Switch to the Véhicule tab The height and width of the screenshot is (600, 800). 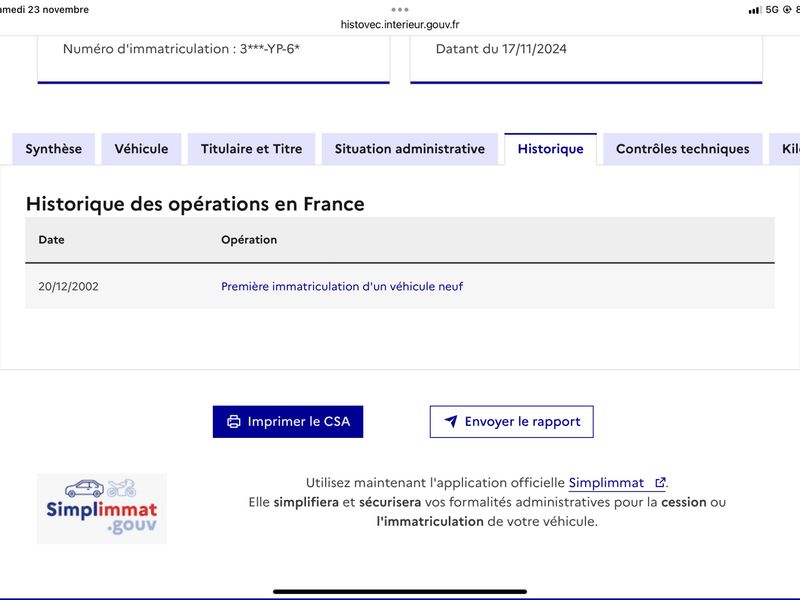[x=141, y=149]
